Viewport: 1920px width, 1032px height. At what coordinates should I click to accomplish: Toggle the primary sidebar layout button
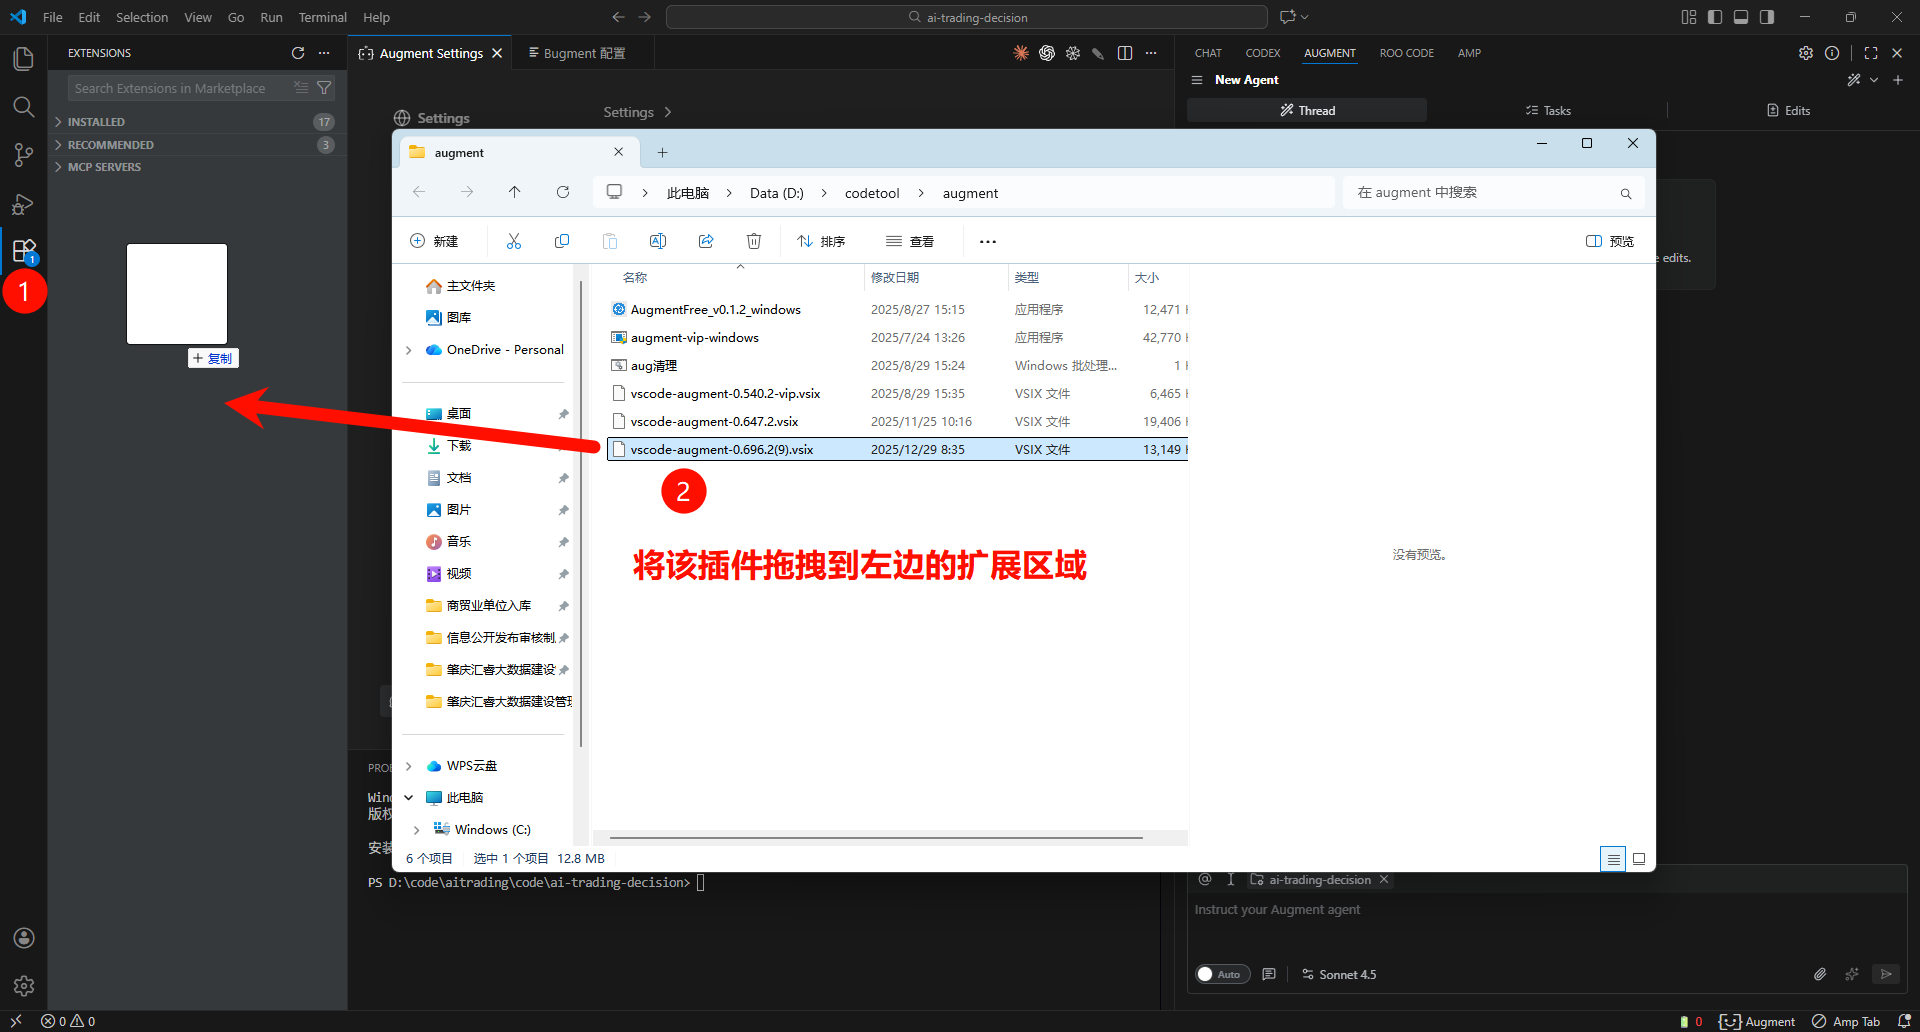(1715, 17)
